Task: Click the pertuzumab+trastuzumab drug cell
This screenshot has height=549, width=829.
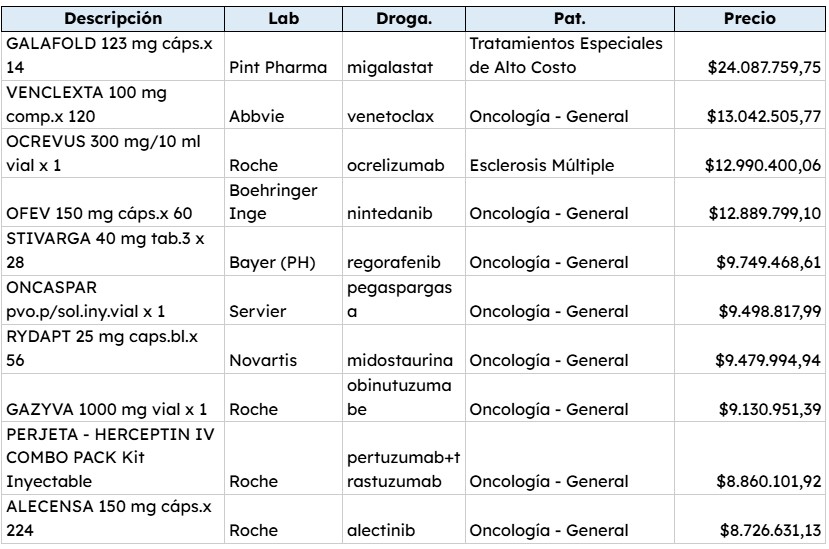Action: tap(402, 469)
